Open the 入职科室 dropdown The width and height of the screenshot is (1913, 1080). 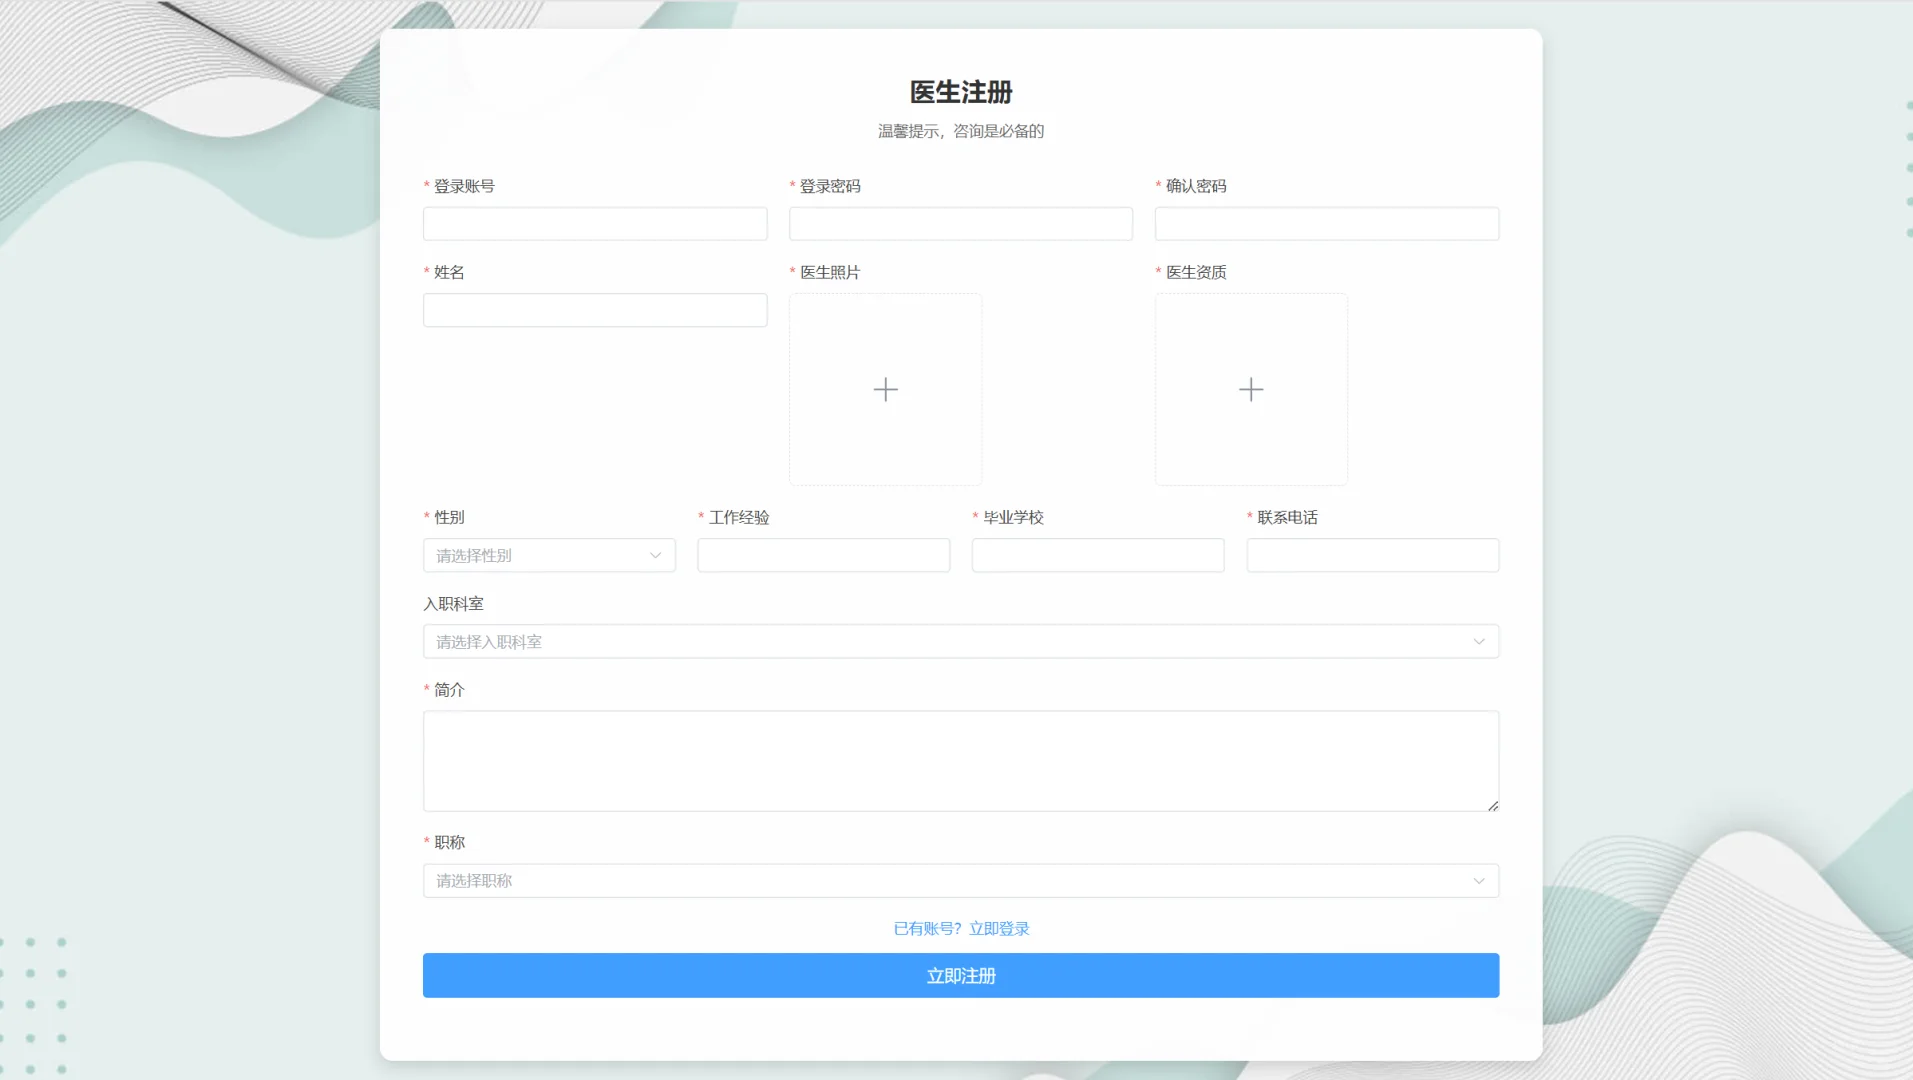click(960, 641)
